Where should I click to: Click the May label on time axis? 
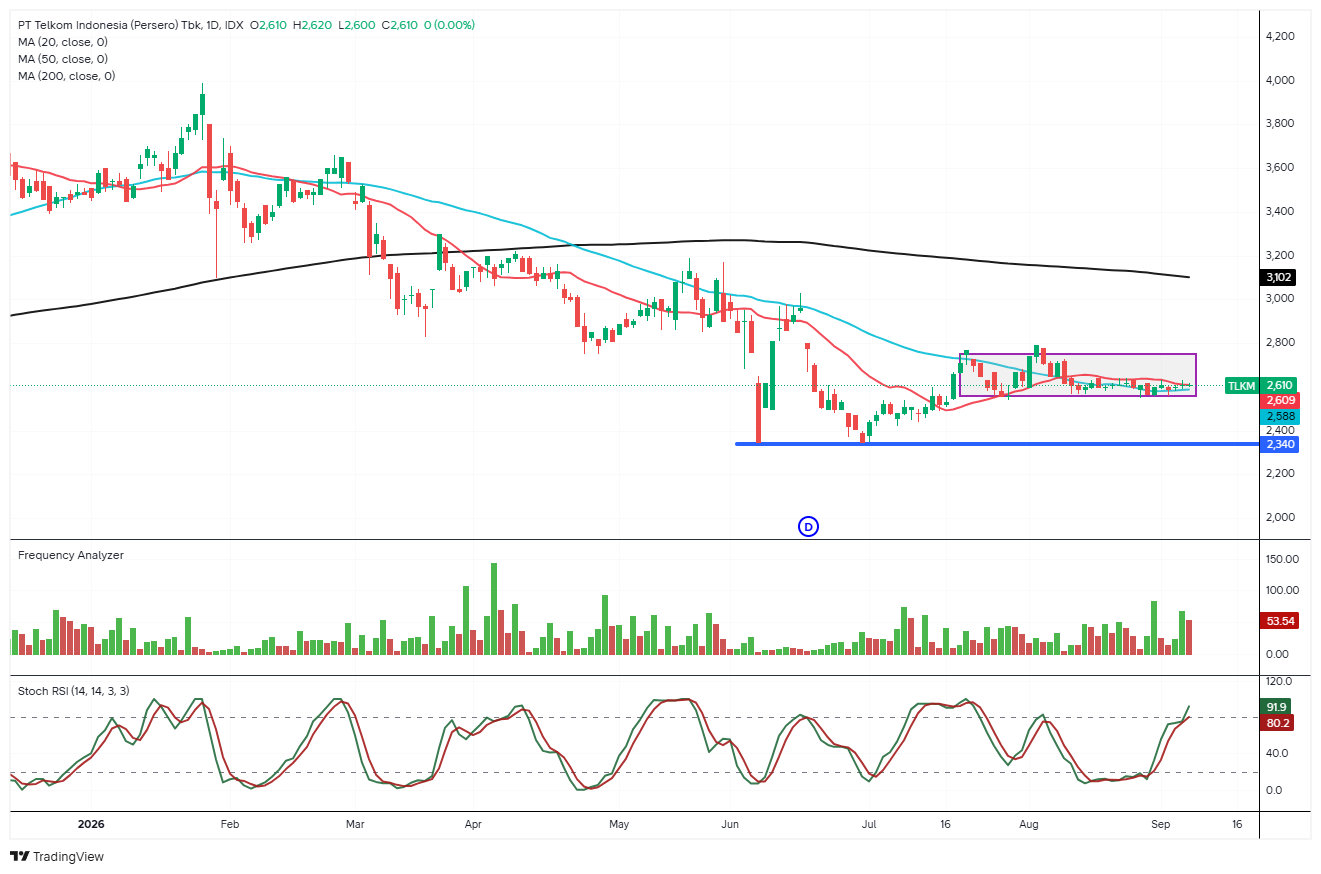click(x=619, y=825)
